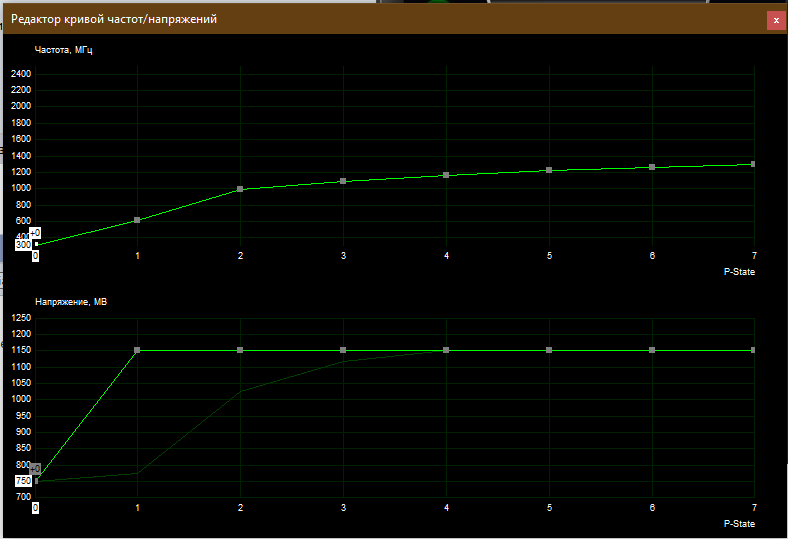
Task: Click highlighted 0 label under voltage chart
Action: tap(35, 508)
